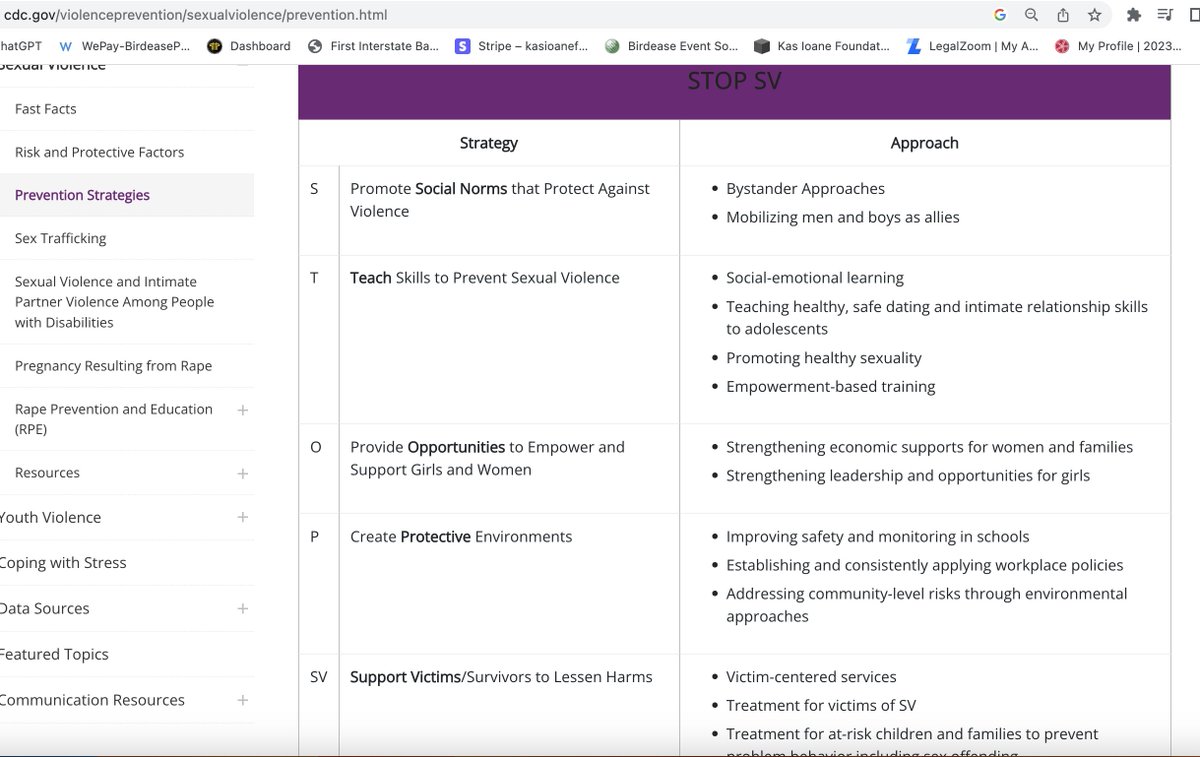Click 'Bystander Approaches' bullet
1200x757 pixels.
[805, 189]
